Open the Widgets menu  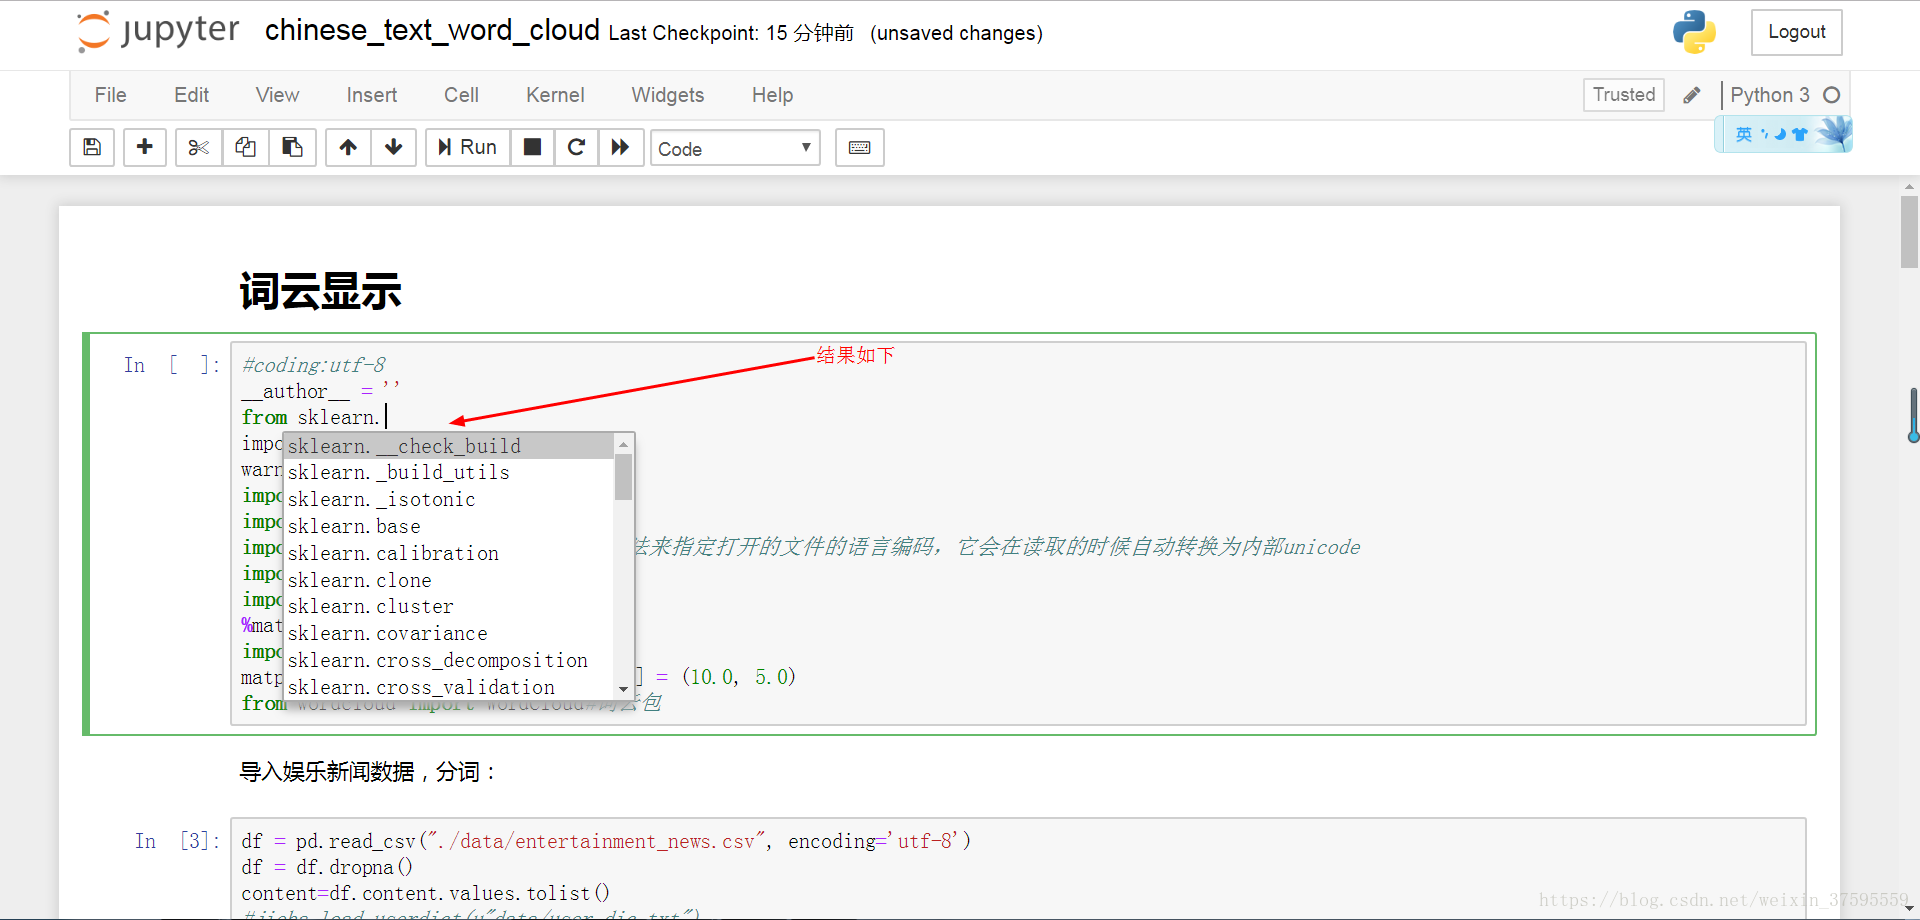pos(667,95)
